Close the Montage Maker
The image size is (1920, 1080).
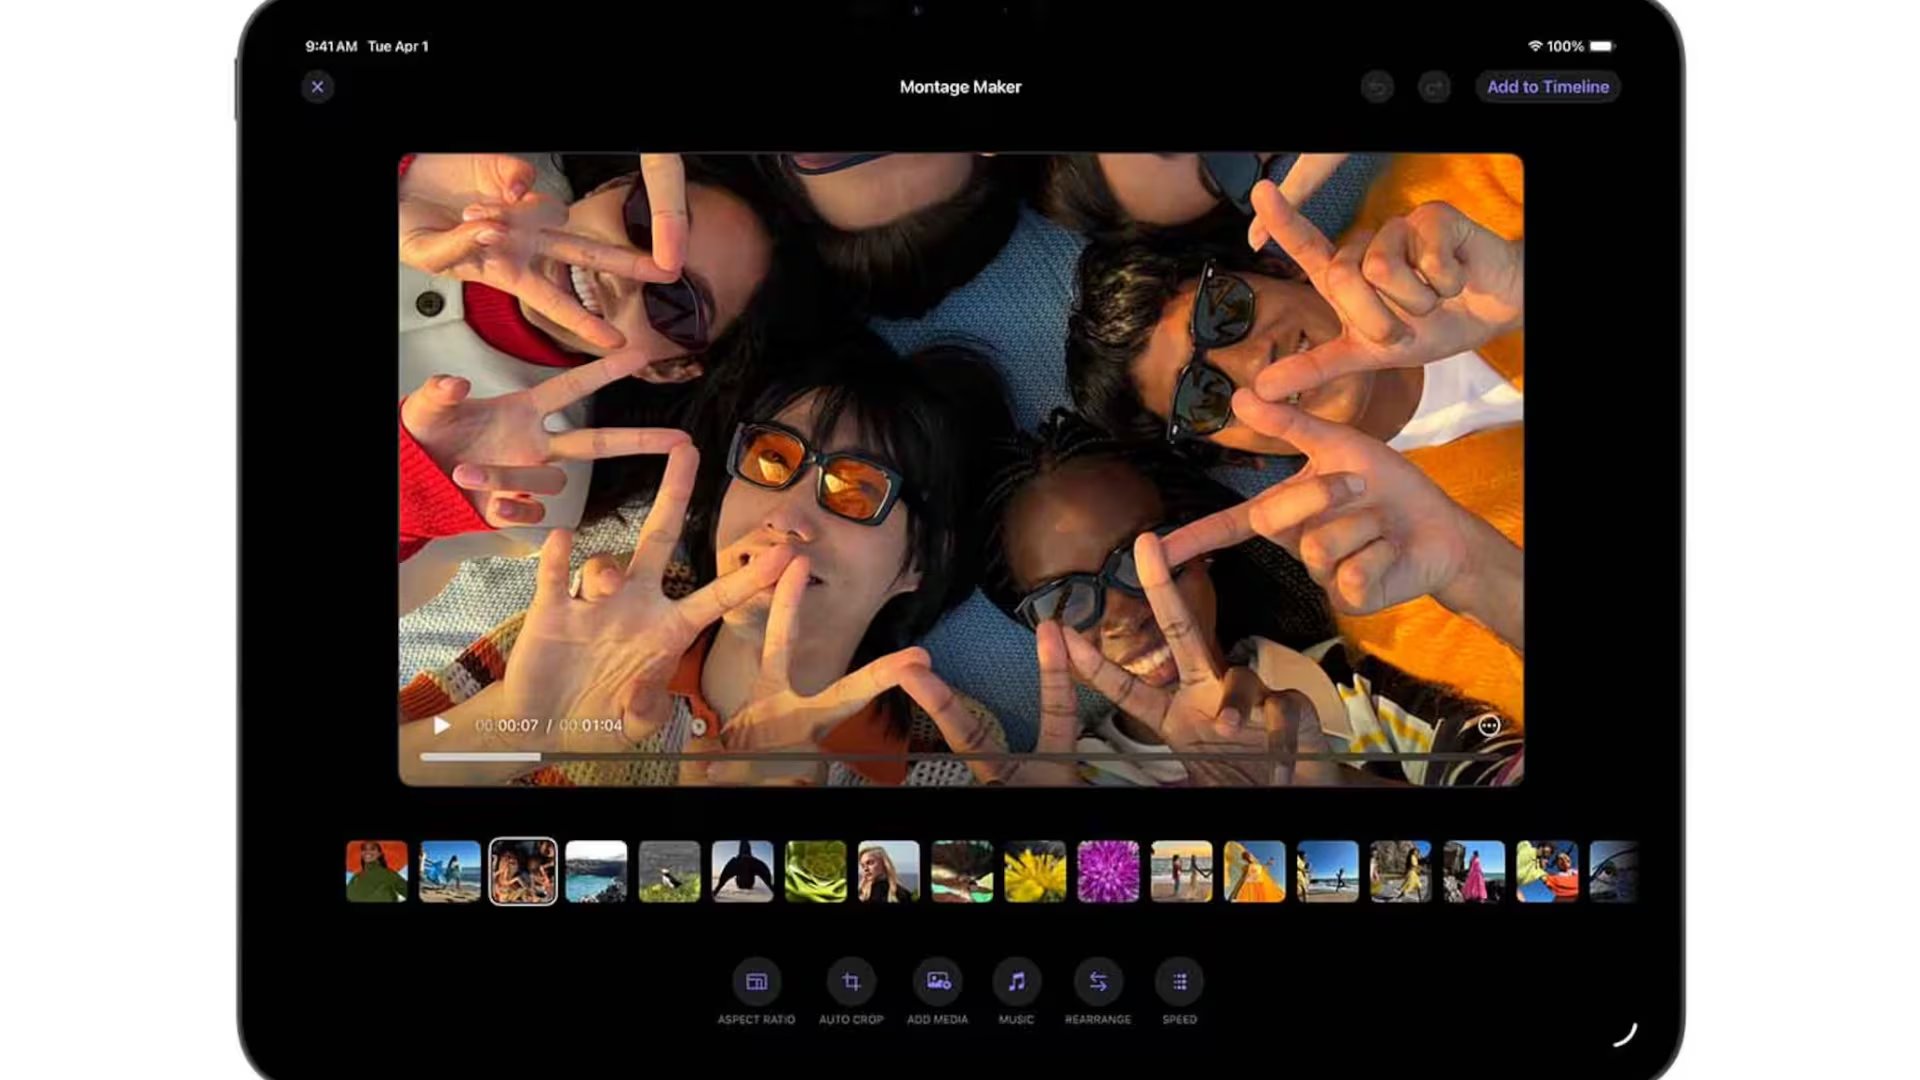coord(318,87)
